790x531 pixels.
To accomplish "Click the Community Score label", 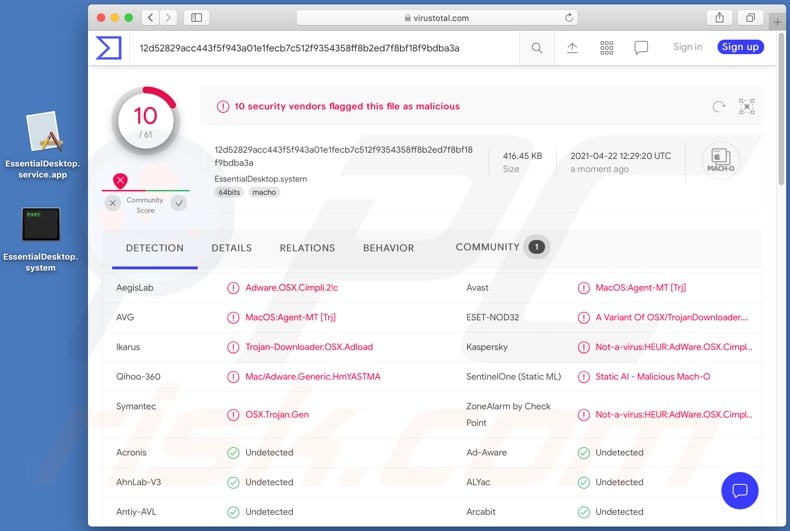I will pyautogui.click(x=145, y=205).
